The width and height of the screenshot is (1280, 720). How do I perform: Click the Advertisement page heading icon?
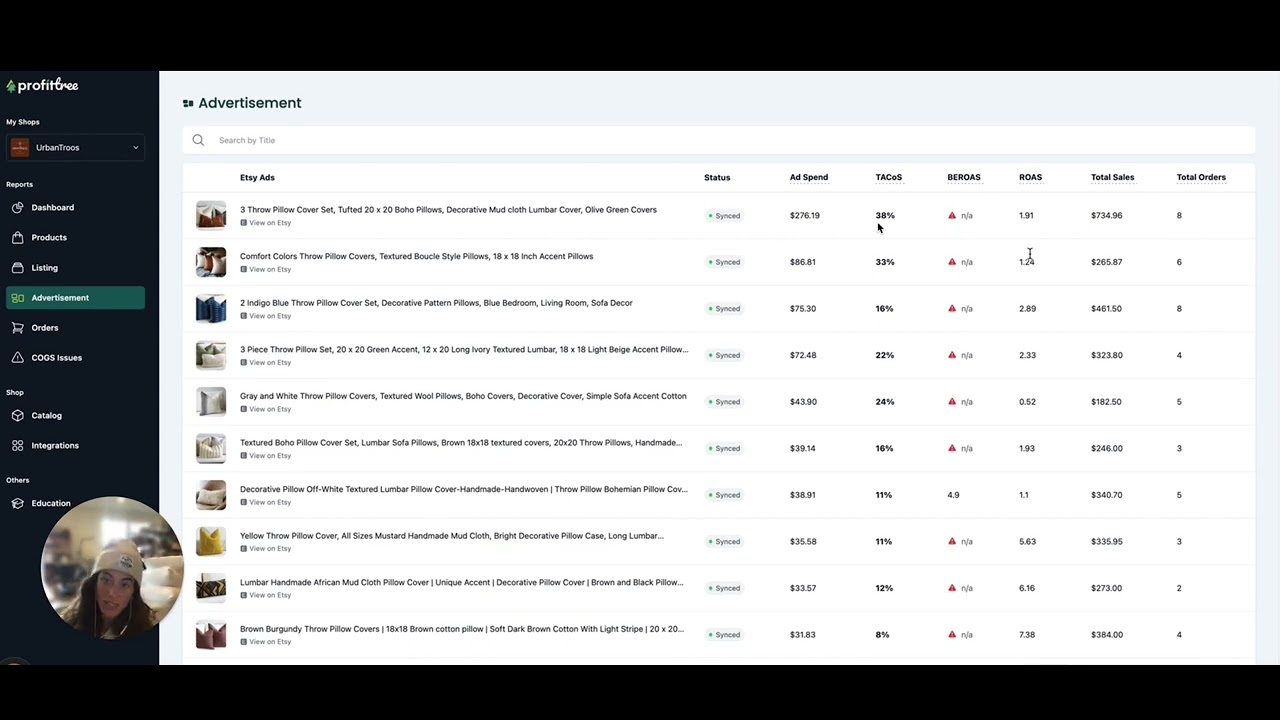pyautogui.click(x=188, y=103)
